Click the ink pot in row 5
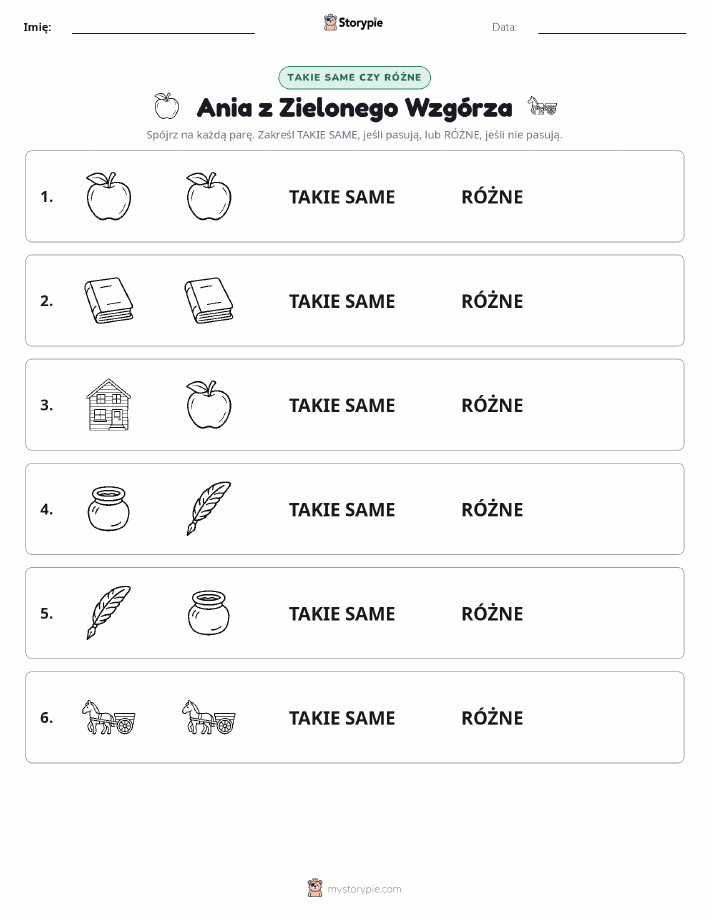 point(209,612)
